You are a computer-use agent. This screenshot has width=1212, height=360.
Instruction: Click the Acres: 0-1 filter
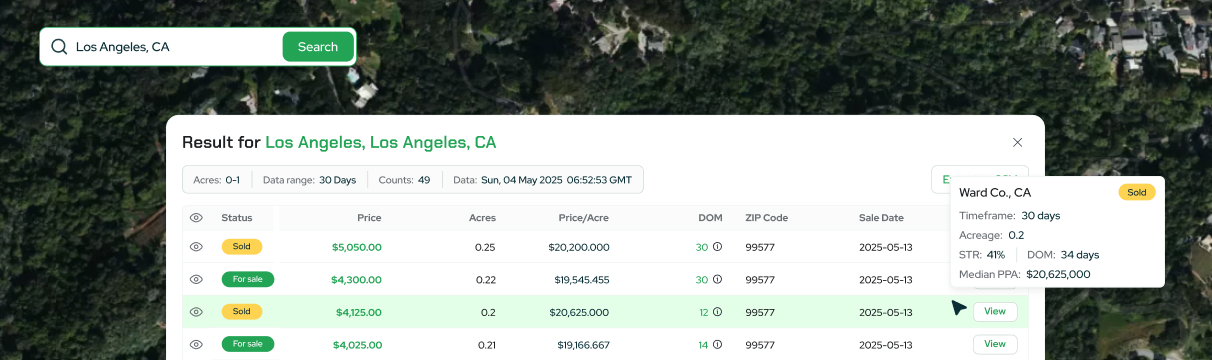216,180
